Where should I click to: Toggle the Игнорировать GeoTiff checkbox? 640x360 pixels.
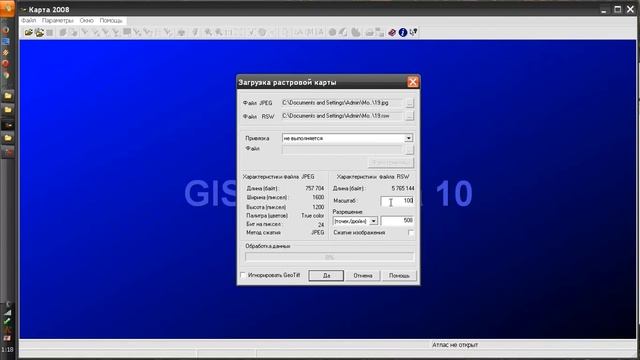[x=243, y=275]
